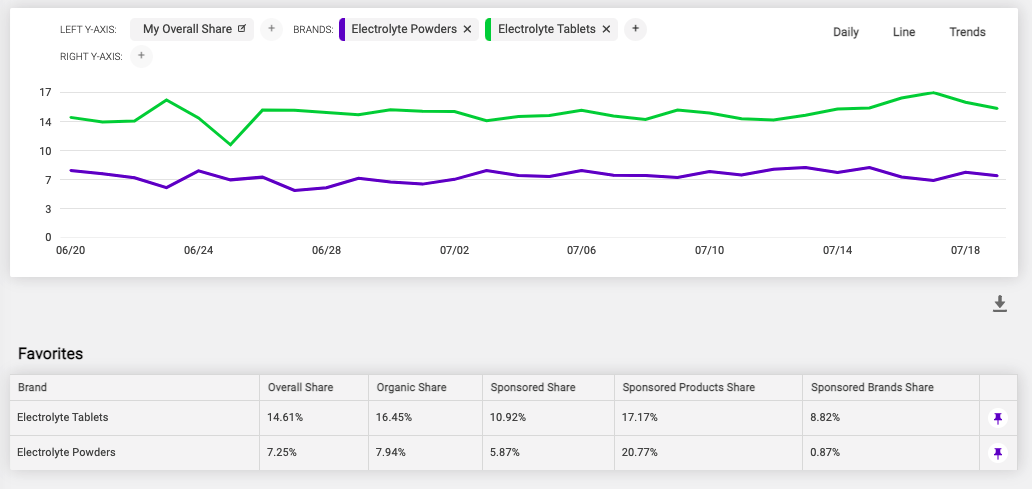Image resolution: width=1032 pixels, height=489 pixels.
Task: Click the Electrolyte Powders chip label
Action: [x=404, y=29]
